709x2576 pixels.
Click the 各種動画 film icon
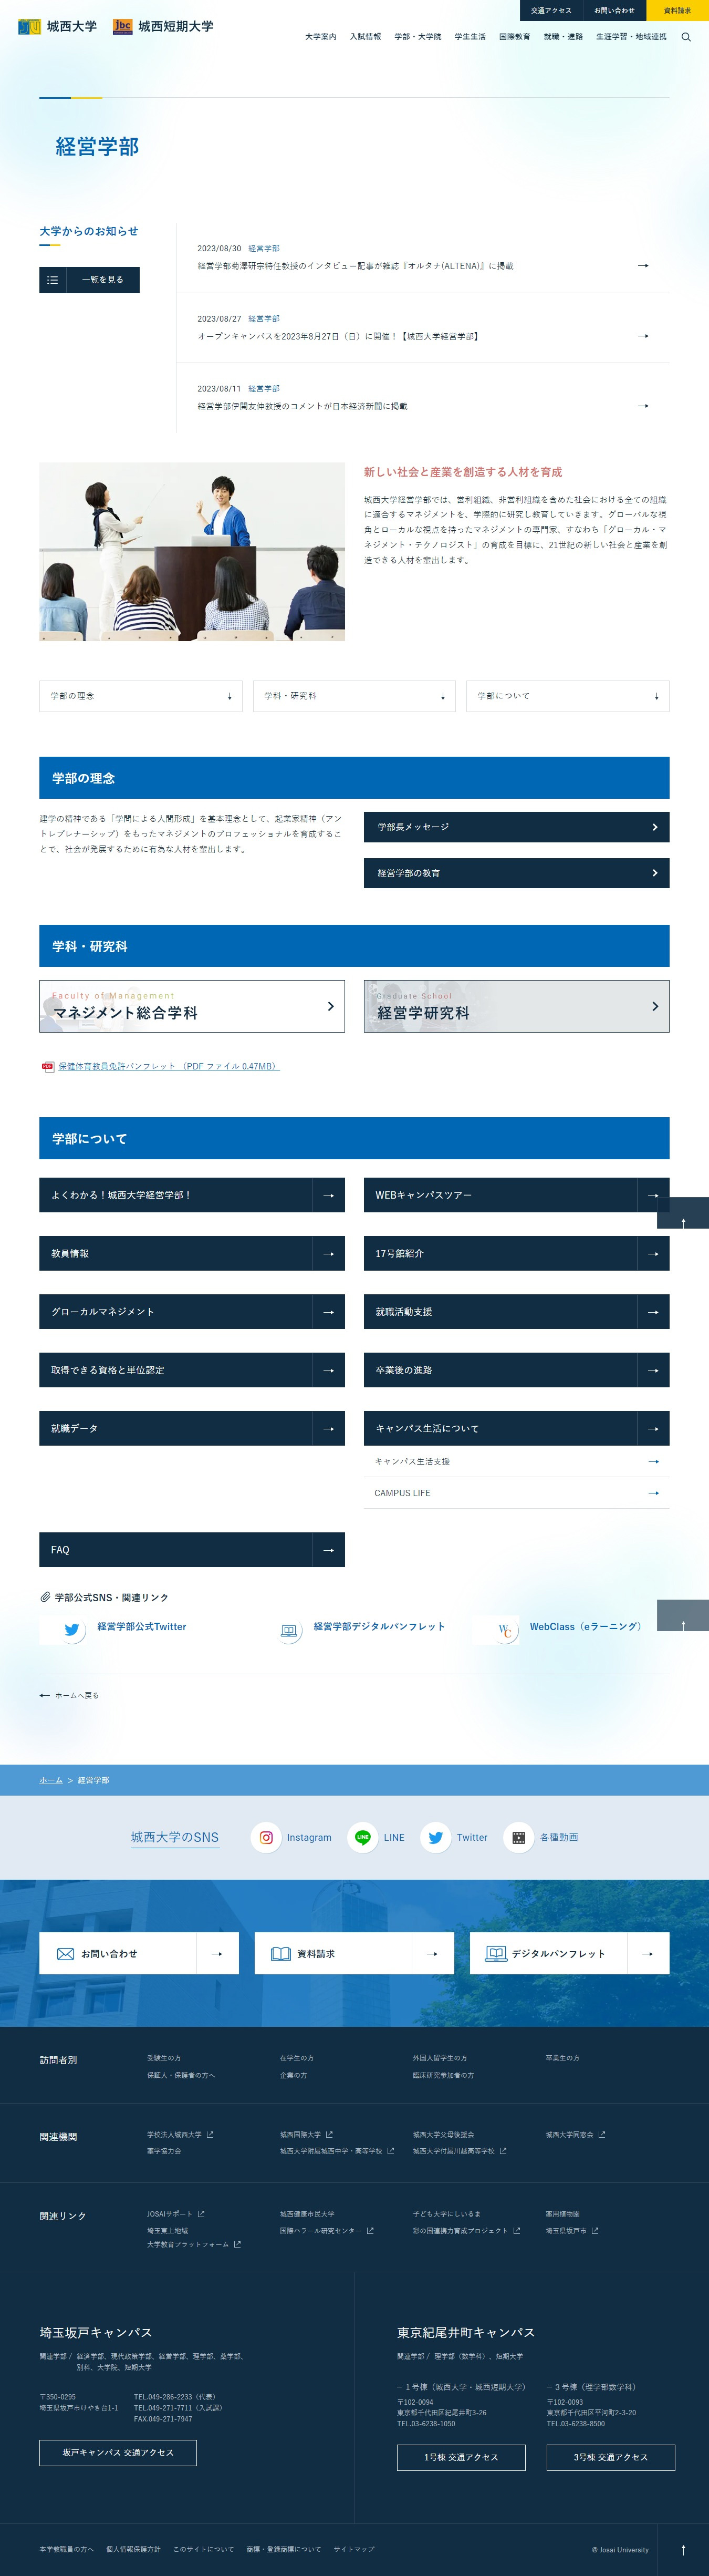tap(518, 1837)
